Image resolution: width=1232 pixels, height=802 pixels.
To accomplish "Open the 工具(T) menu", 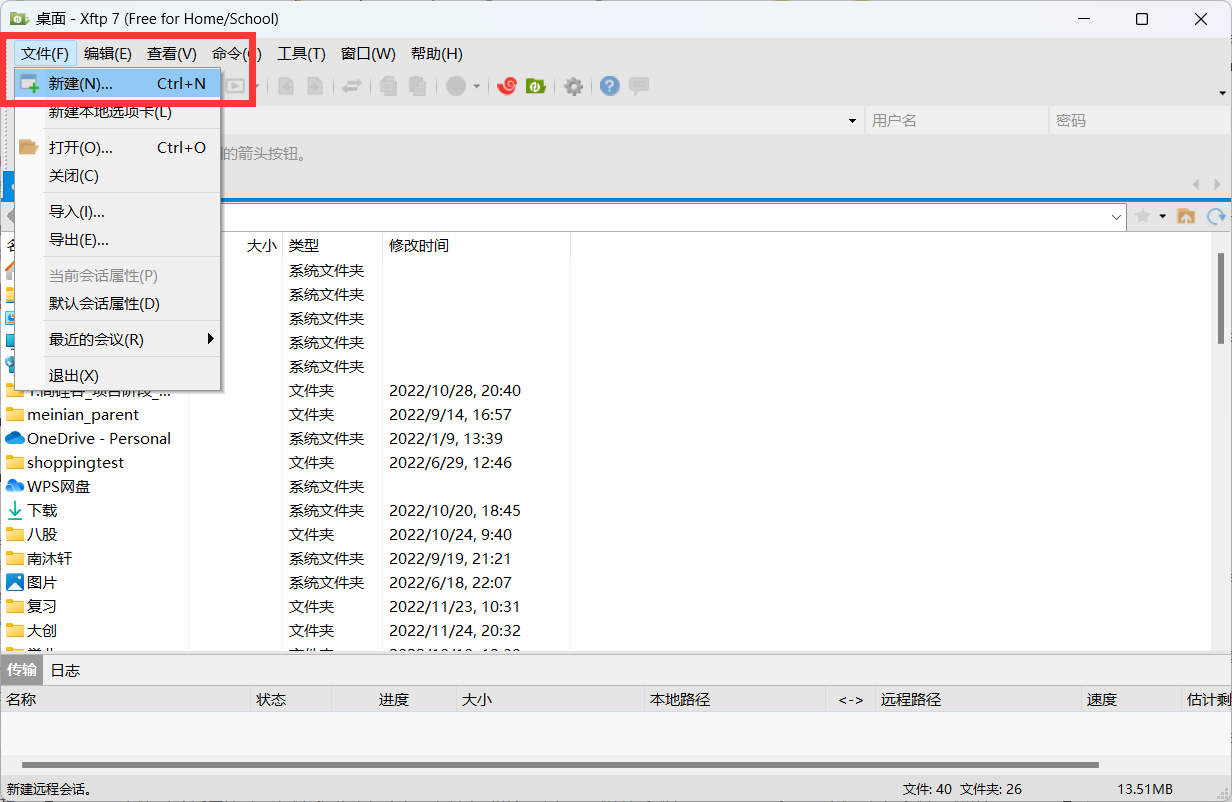I will (301, 54).
